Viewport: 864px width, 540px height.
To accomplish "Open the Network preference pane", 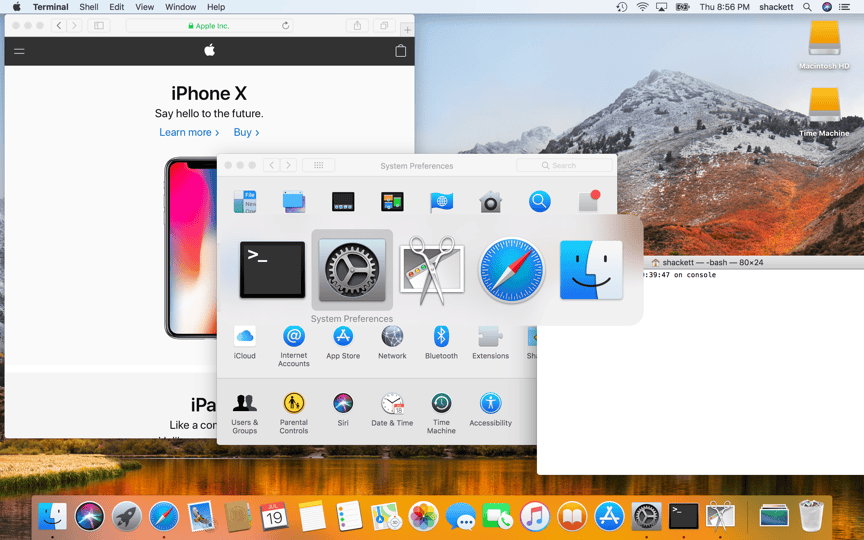I will [x=392, y=343].
